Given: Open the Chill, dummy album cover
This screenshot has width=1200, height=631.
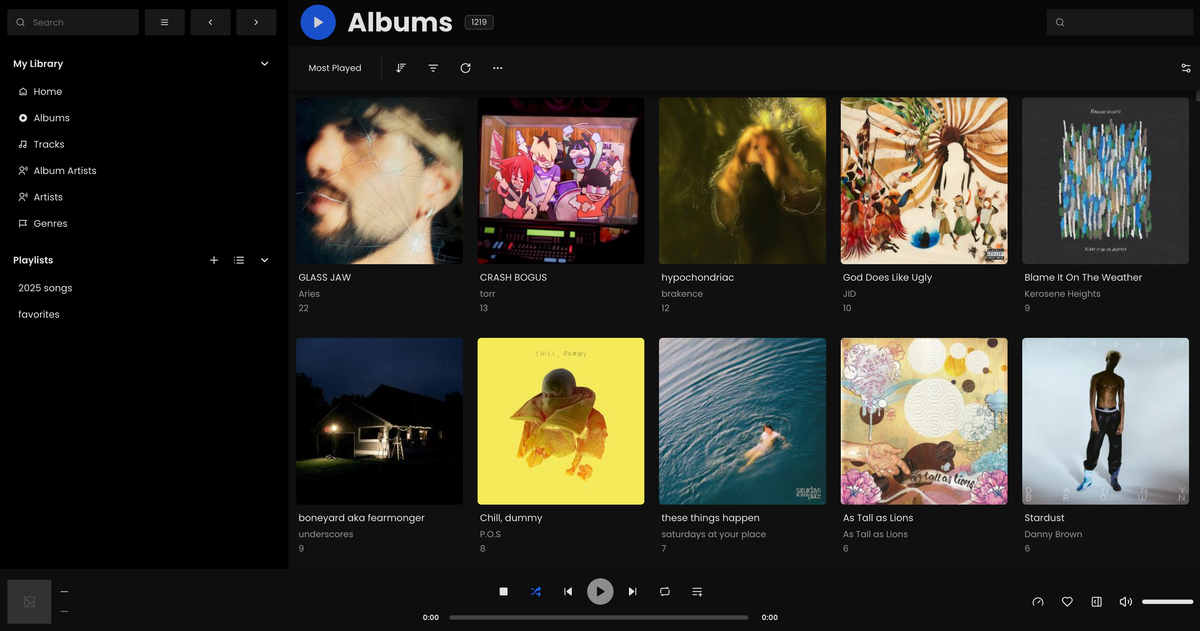Looking at the screenshot, I should [560, 421].
